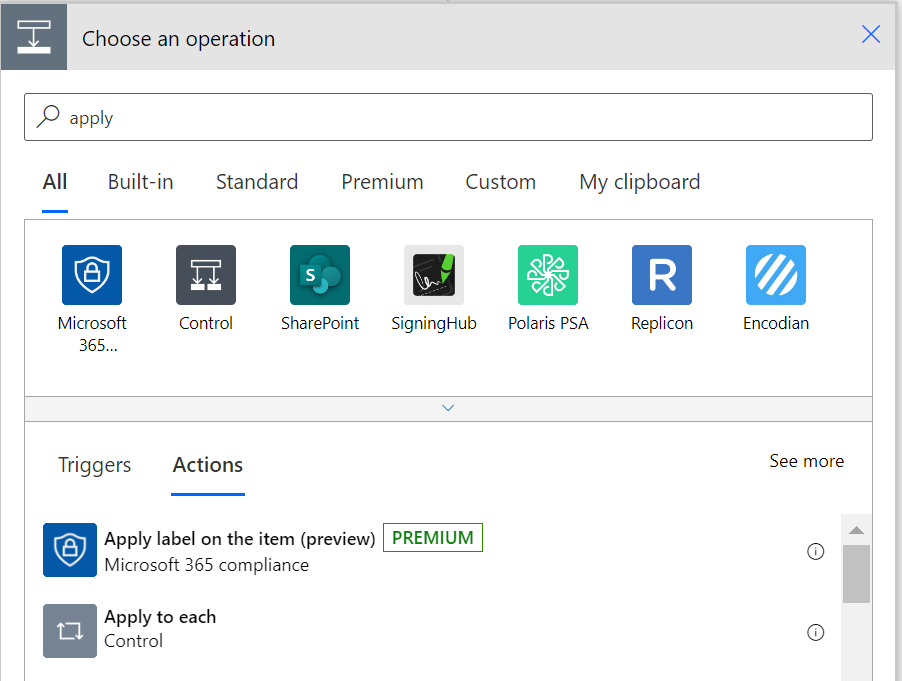The height and width of the screenshot is (681, 902).
Task: Choose the Control connector icon
Action: pos(206,275)
